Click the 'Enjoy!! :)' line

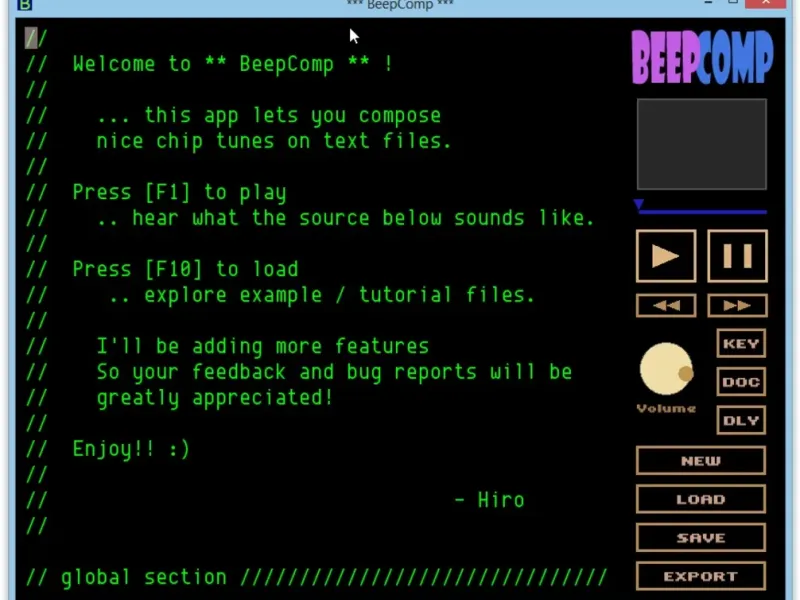coord(131,449)
